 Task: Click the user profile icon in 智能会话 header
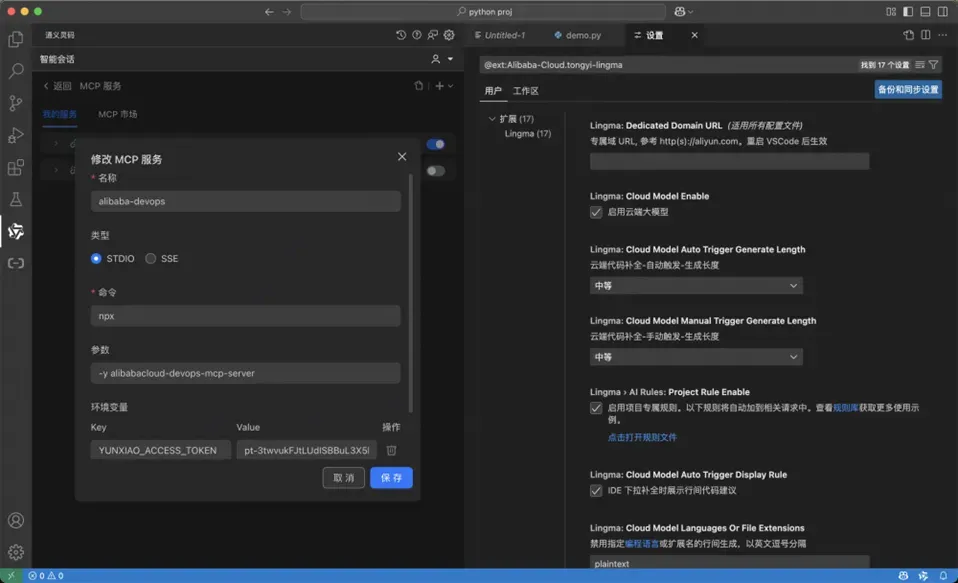point(436,59)
